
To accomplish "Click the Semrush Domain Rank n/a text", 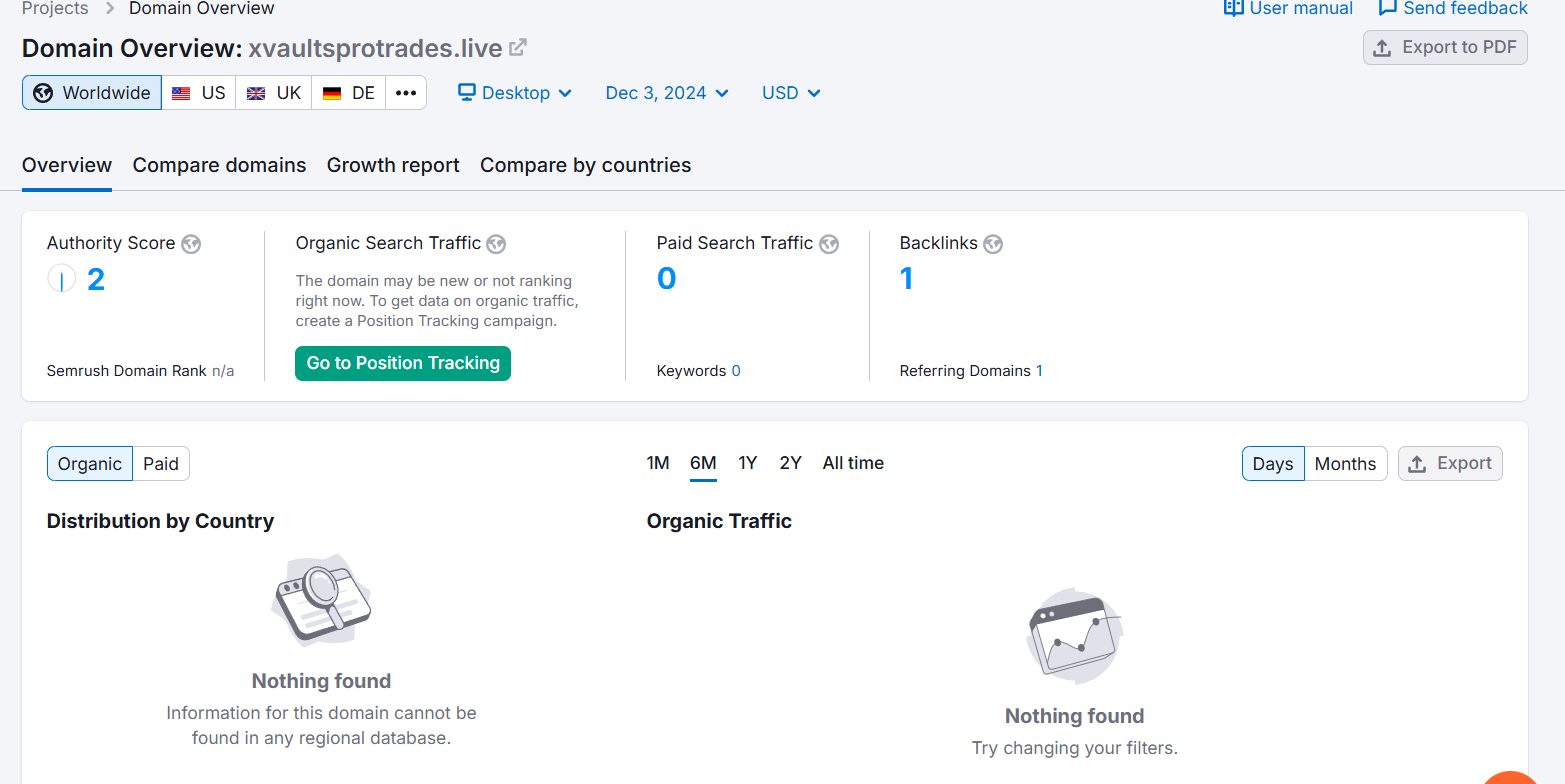I will [x=140, y=371].
